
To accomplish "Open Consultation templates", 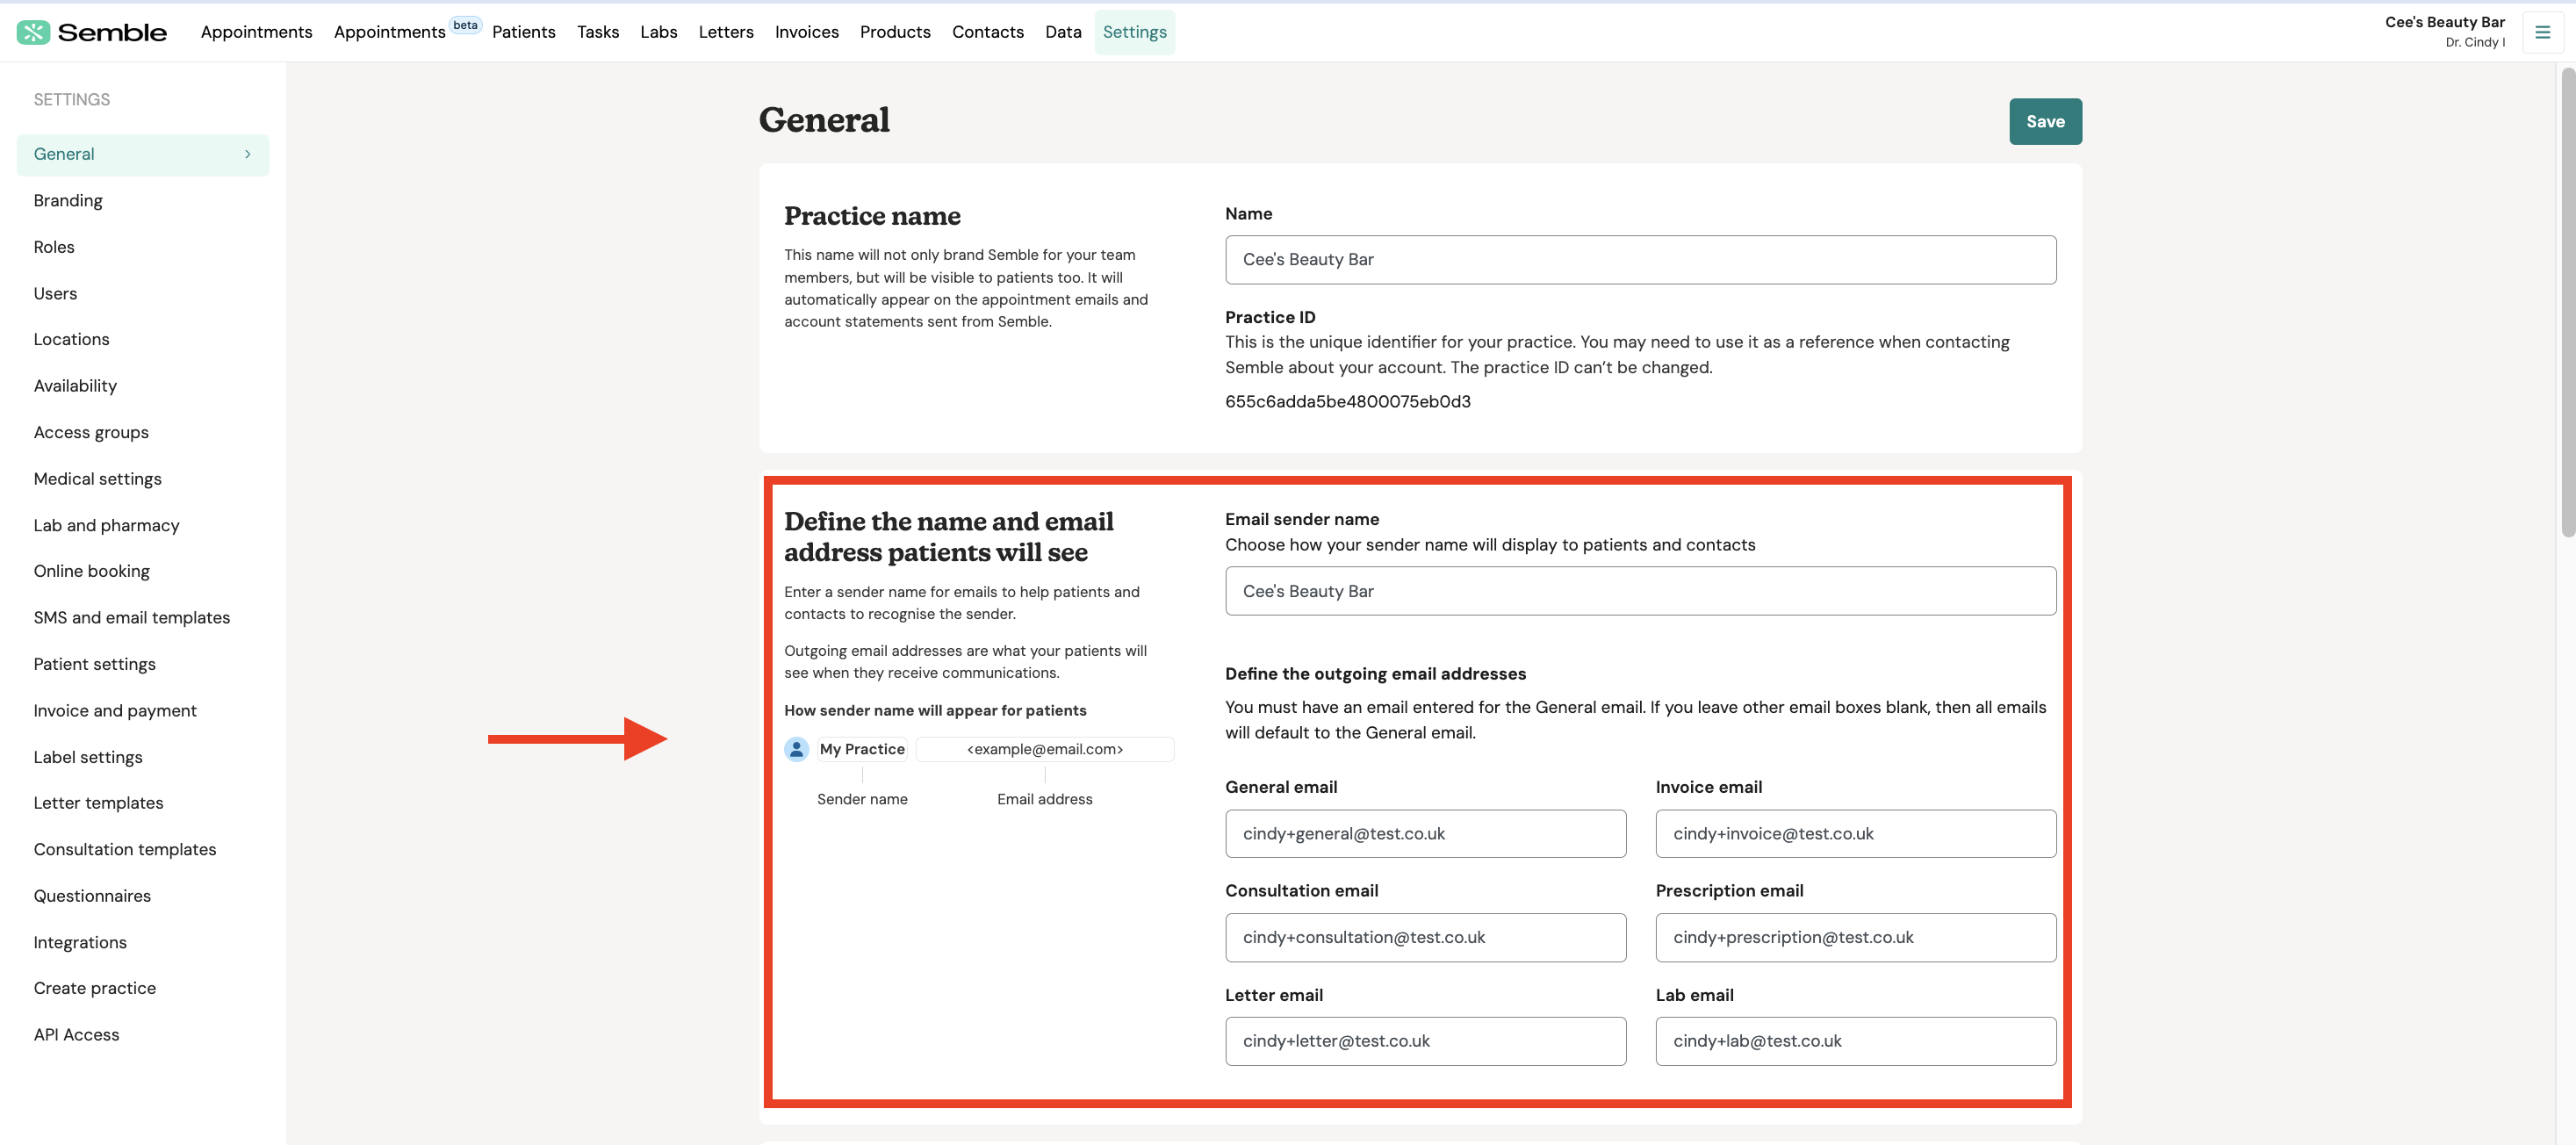I will [x=125, y=850].
